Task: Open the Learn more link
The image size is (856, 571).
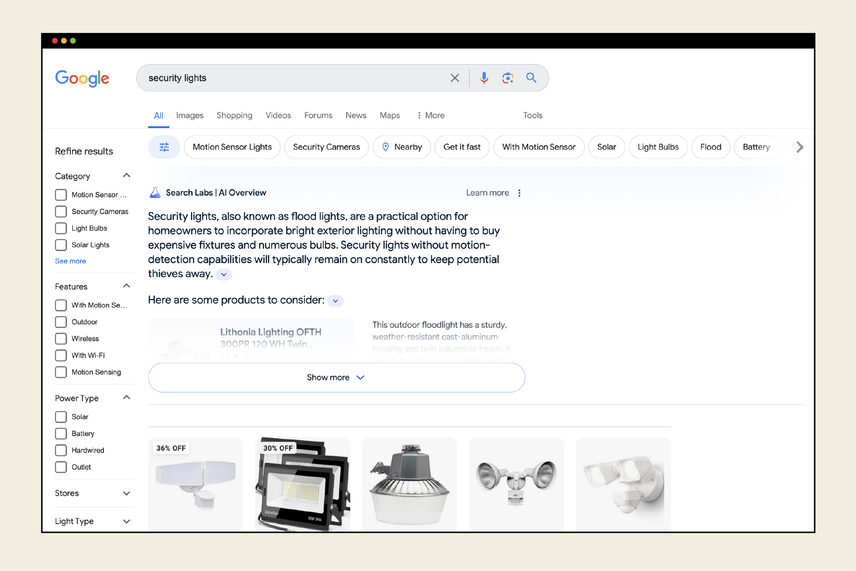Action: [x=487, y=193]
